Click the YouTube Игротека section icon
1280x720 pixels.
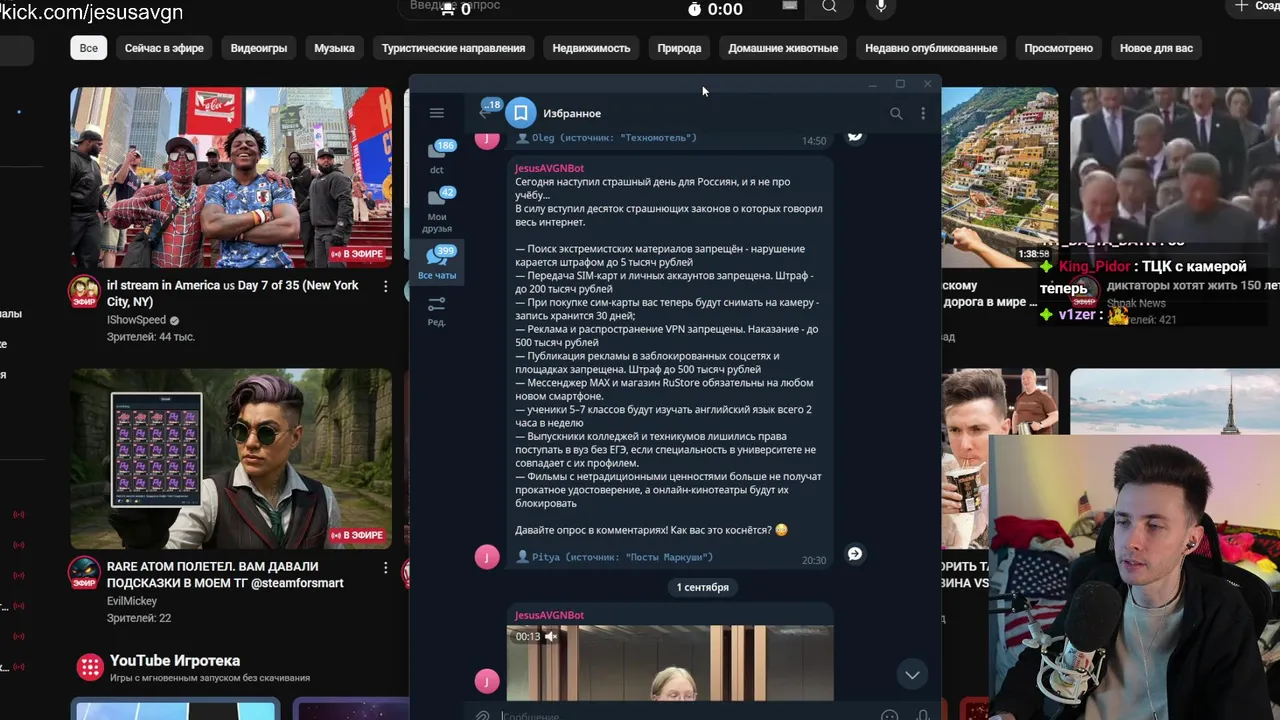pyautogui.click(x=90, y=667)
